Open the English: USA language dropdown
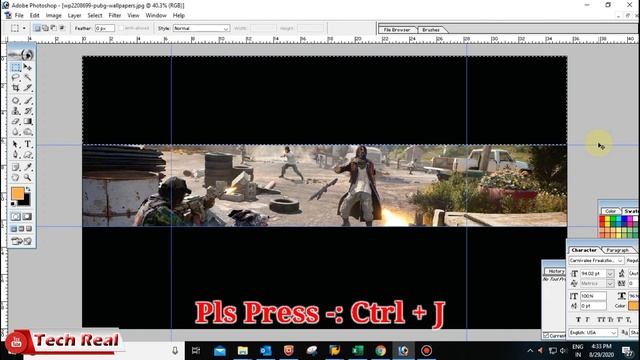This screenshot has height=360, width=640. click(593, 333)
